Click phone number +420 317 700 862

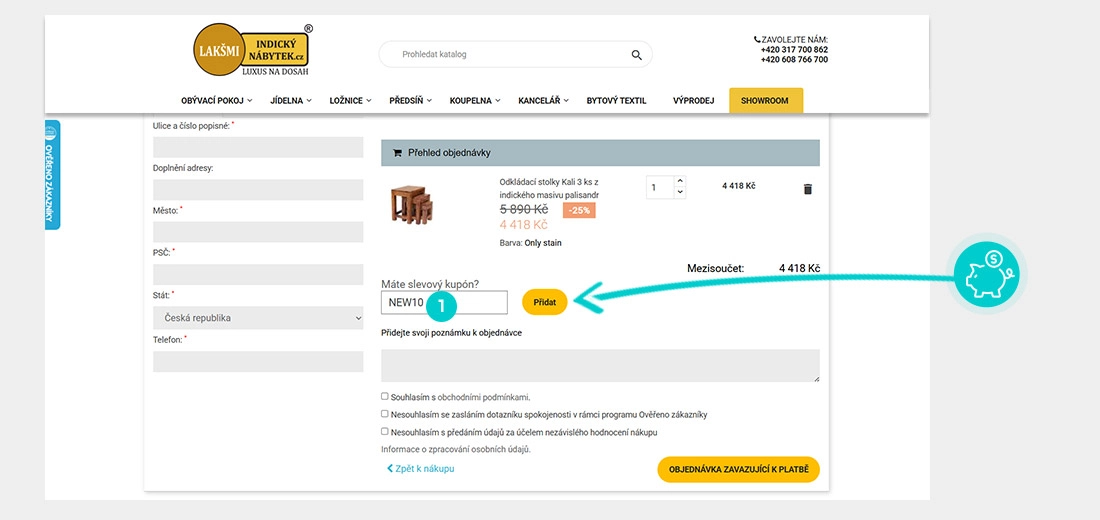[x=794, y=50]
